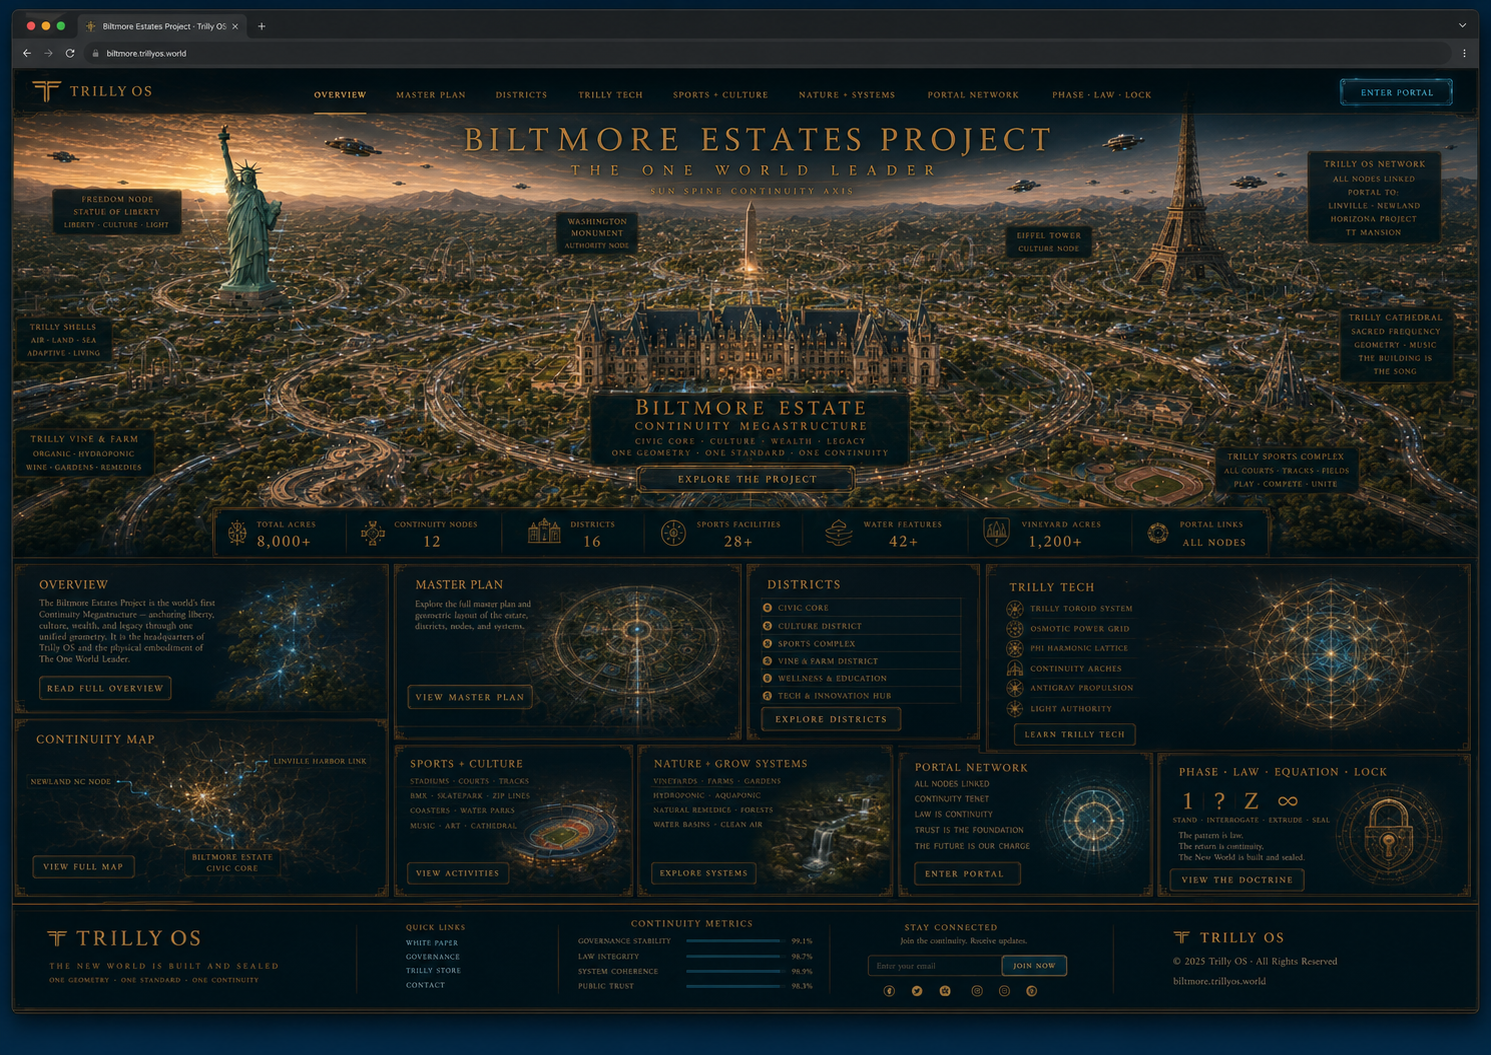Screen dimensions: 1491x1055
Task: Select Tech & Innovation Hub in Districts list
Action: 860,696
